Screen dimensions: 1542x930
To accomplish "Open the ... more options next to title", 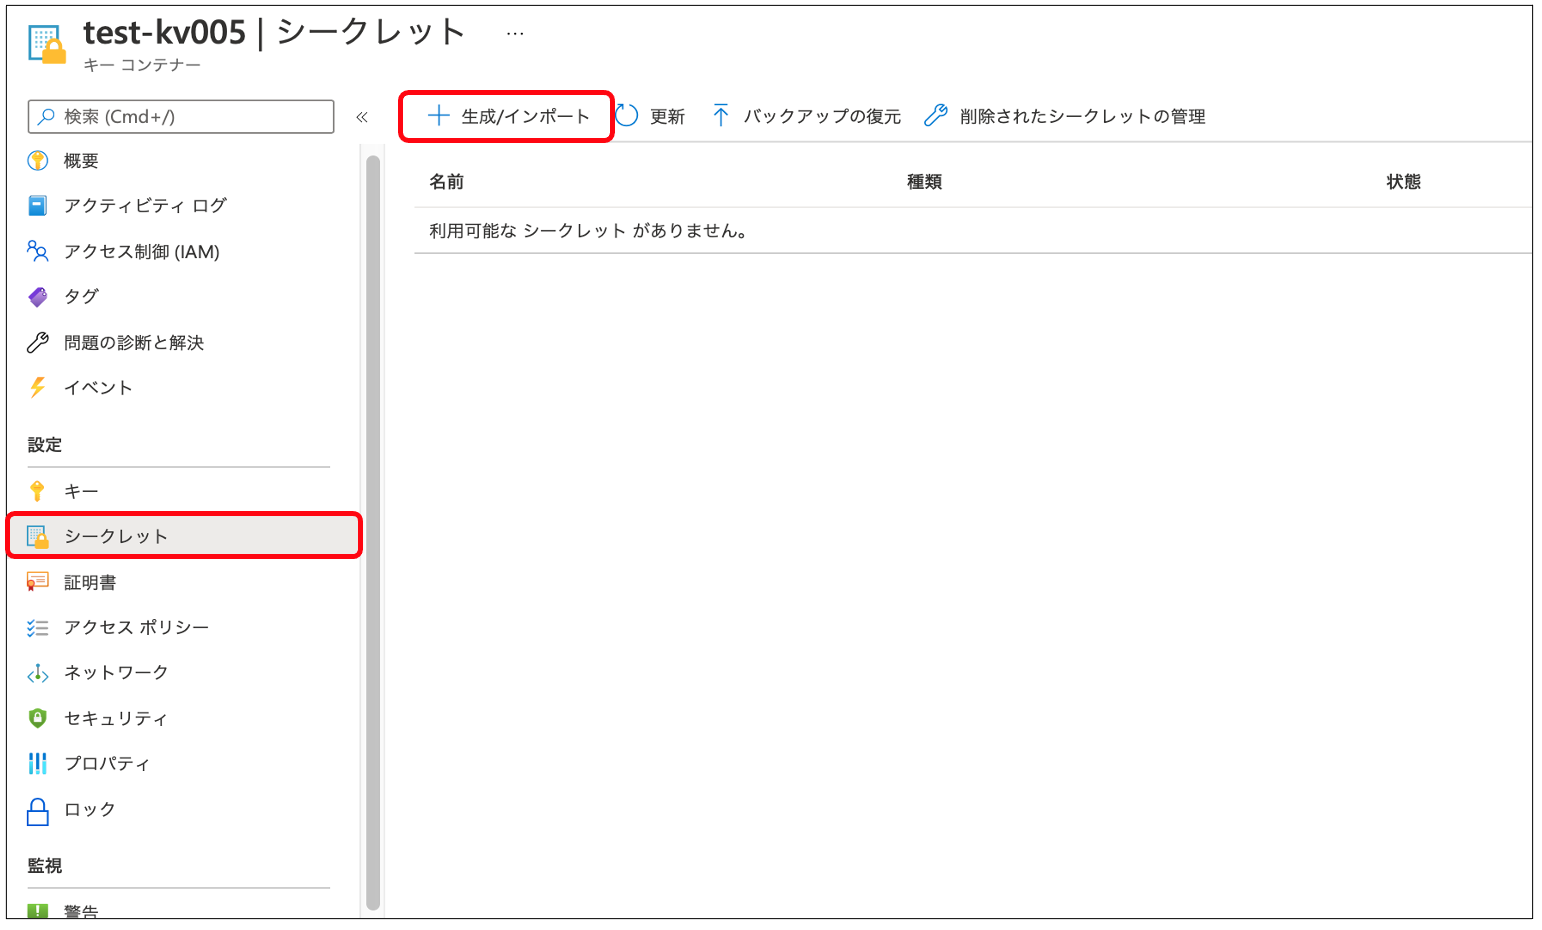I will click(x=514, y=32).
